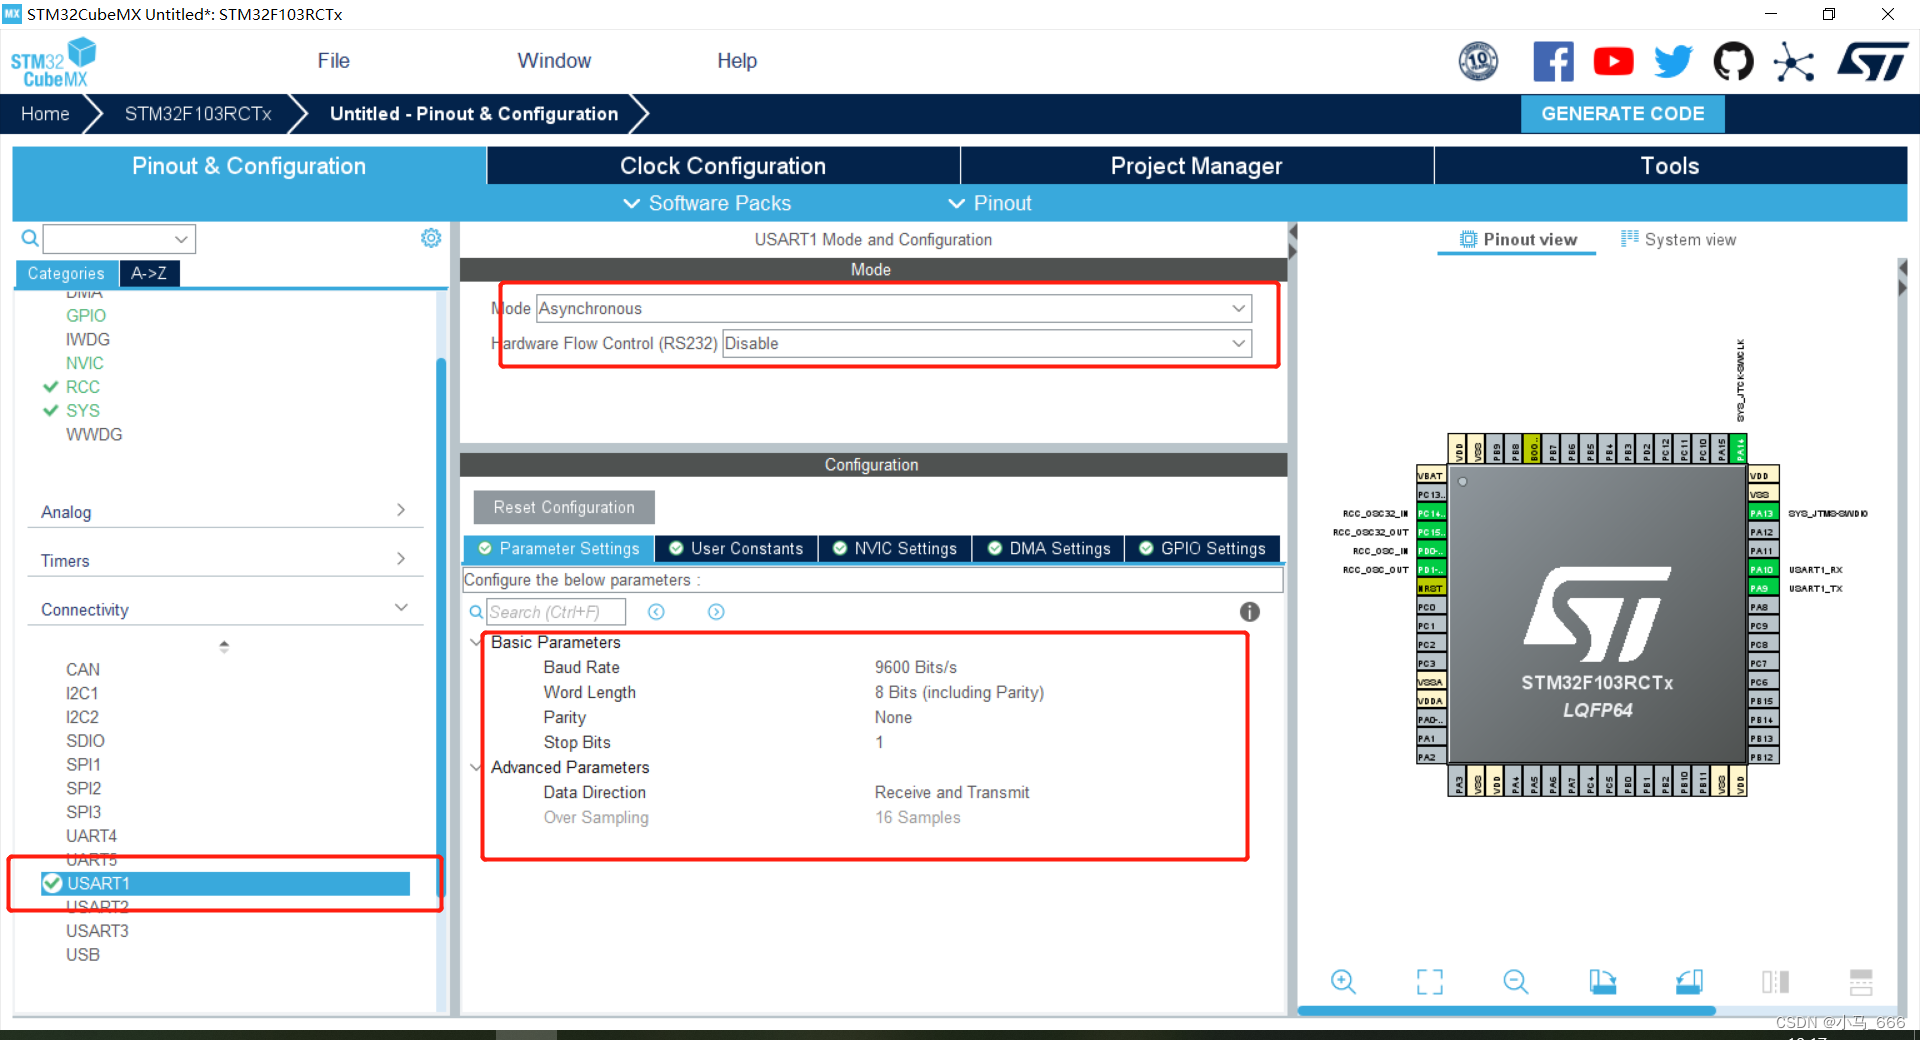
Task: Open the DMA Settings tab
Action: [x=1049, y=548]
